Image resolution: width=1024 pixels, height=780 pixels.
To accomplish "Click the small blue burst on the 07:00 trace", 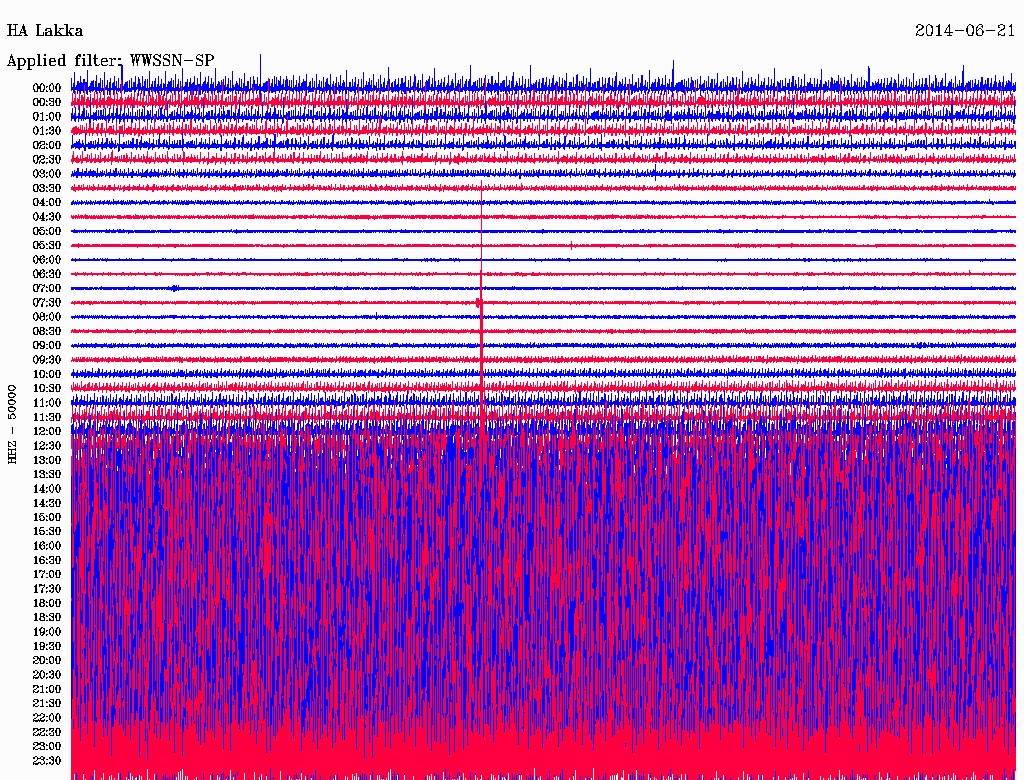I will point(175,288).
